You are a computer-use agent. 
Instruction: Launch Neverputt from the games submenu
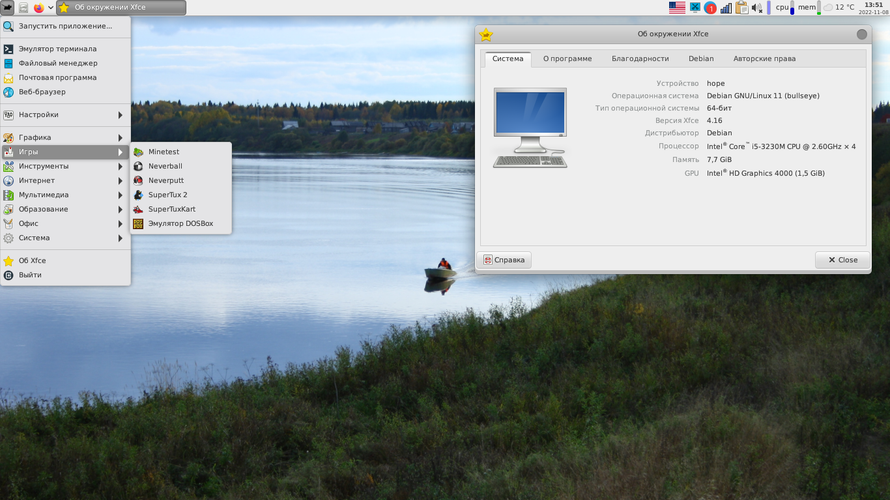coord(180,180)
